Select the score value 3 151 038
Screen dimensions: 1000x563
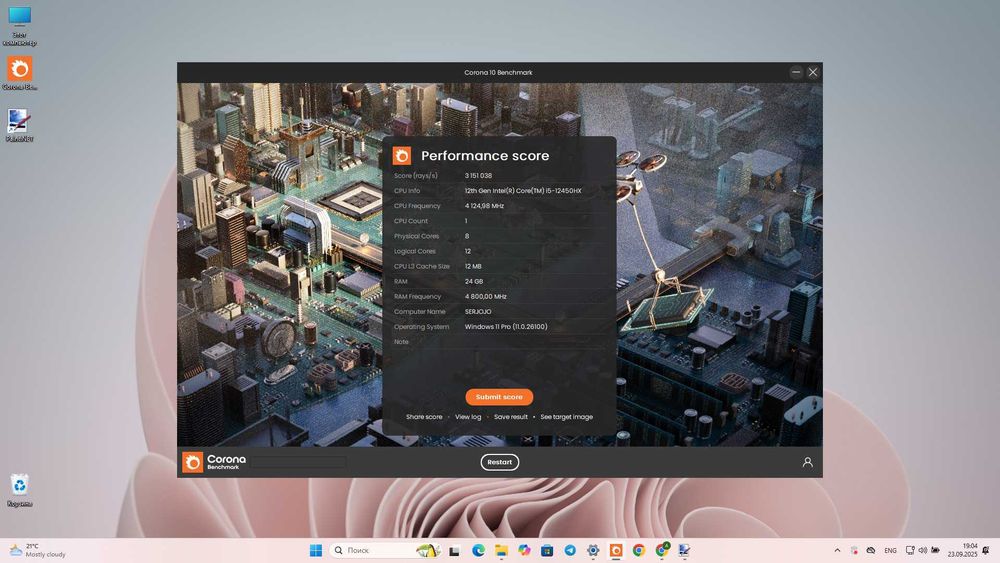[x=478, y=175]
